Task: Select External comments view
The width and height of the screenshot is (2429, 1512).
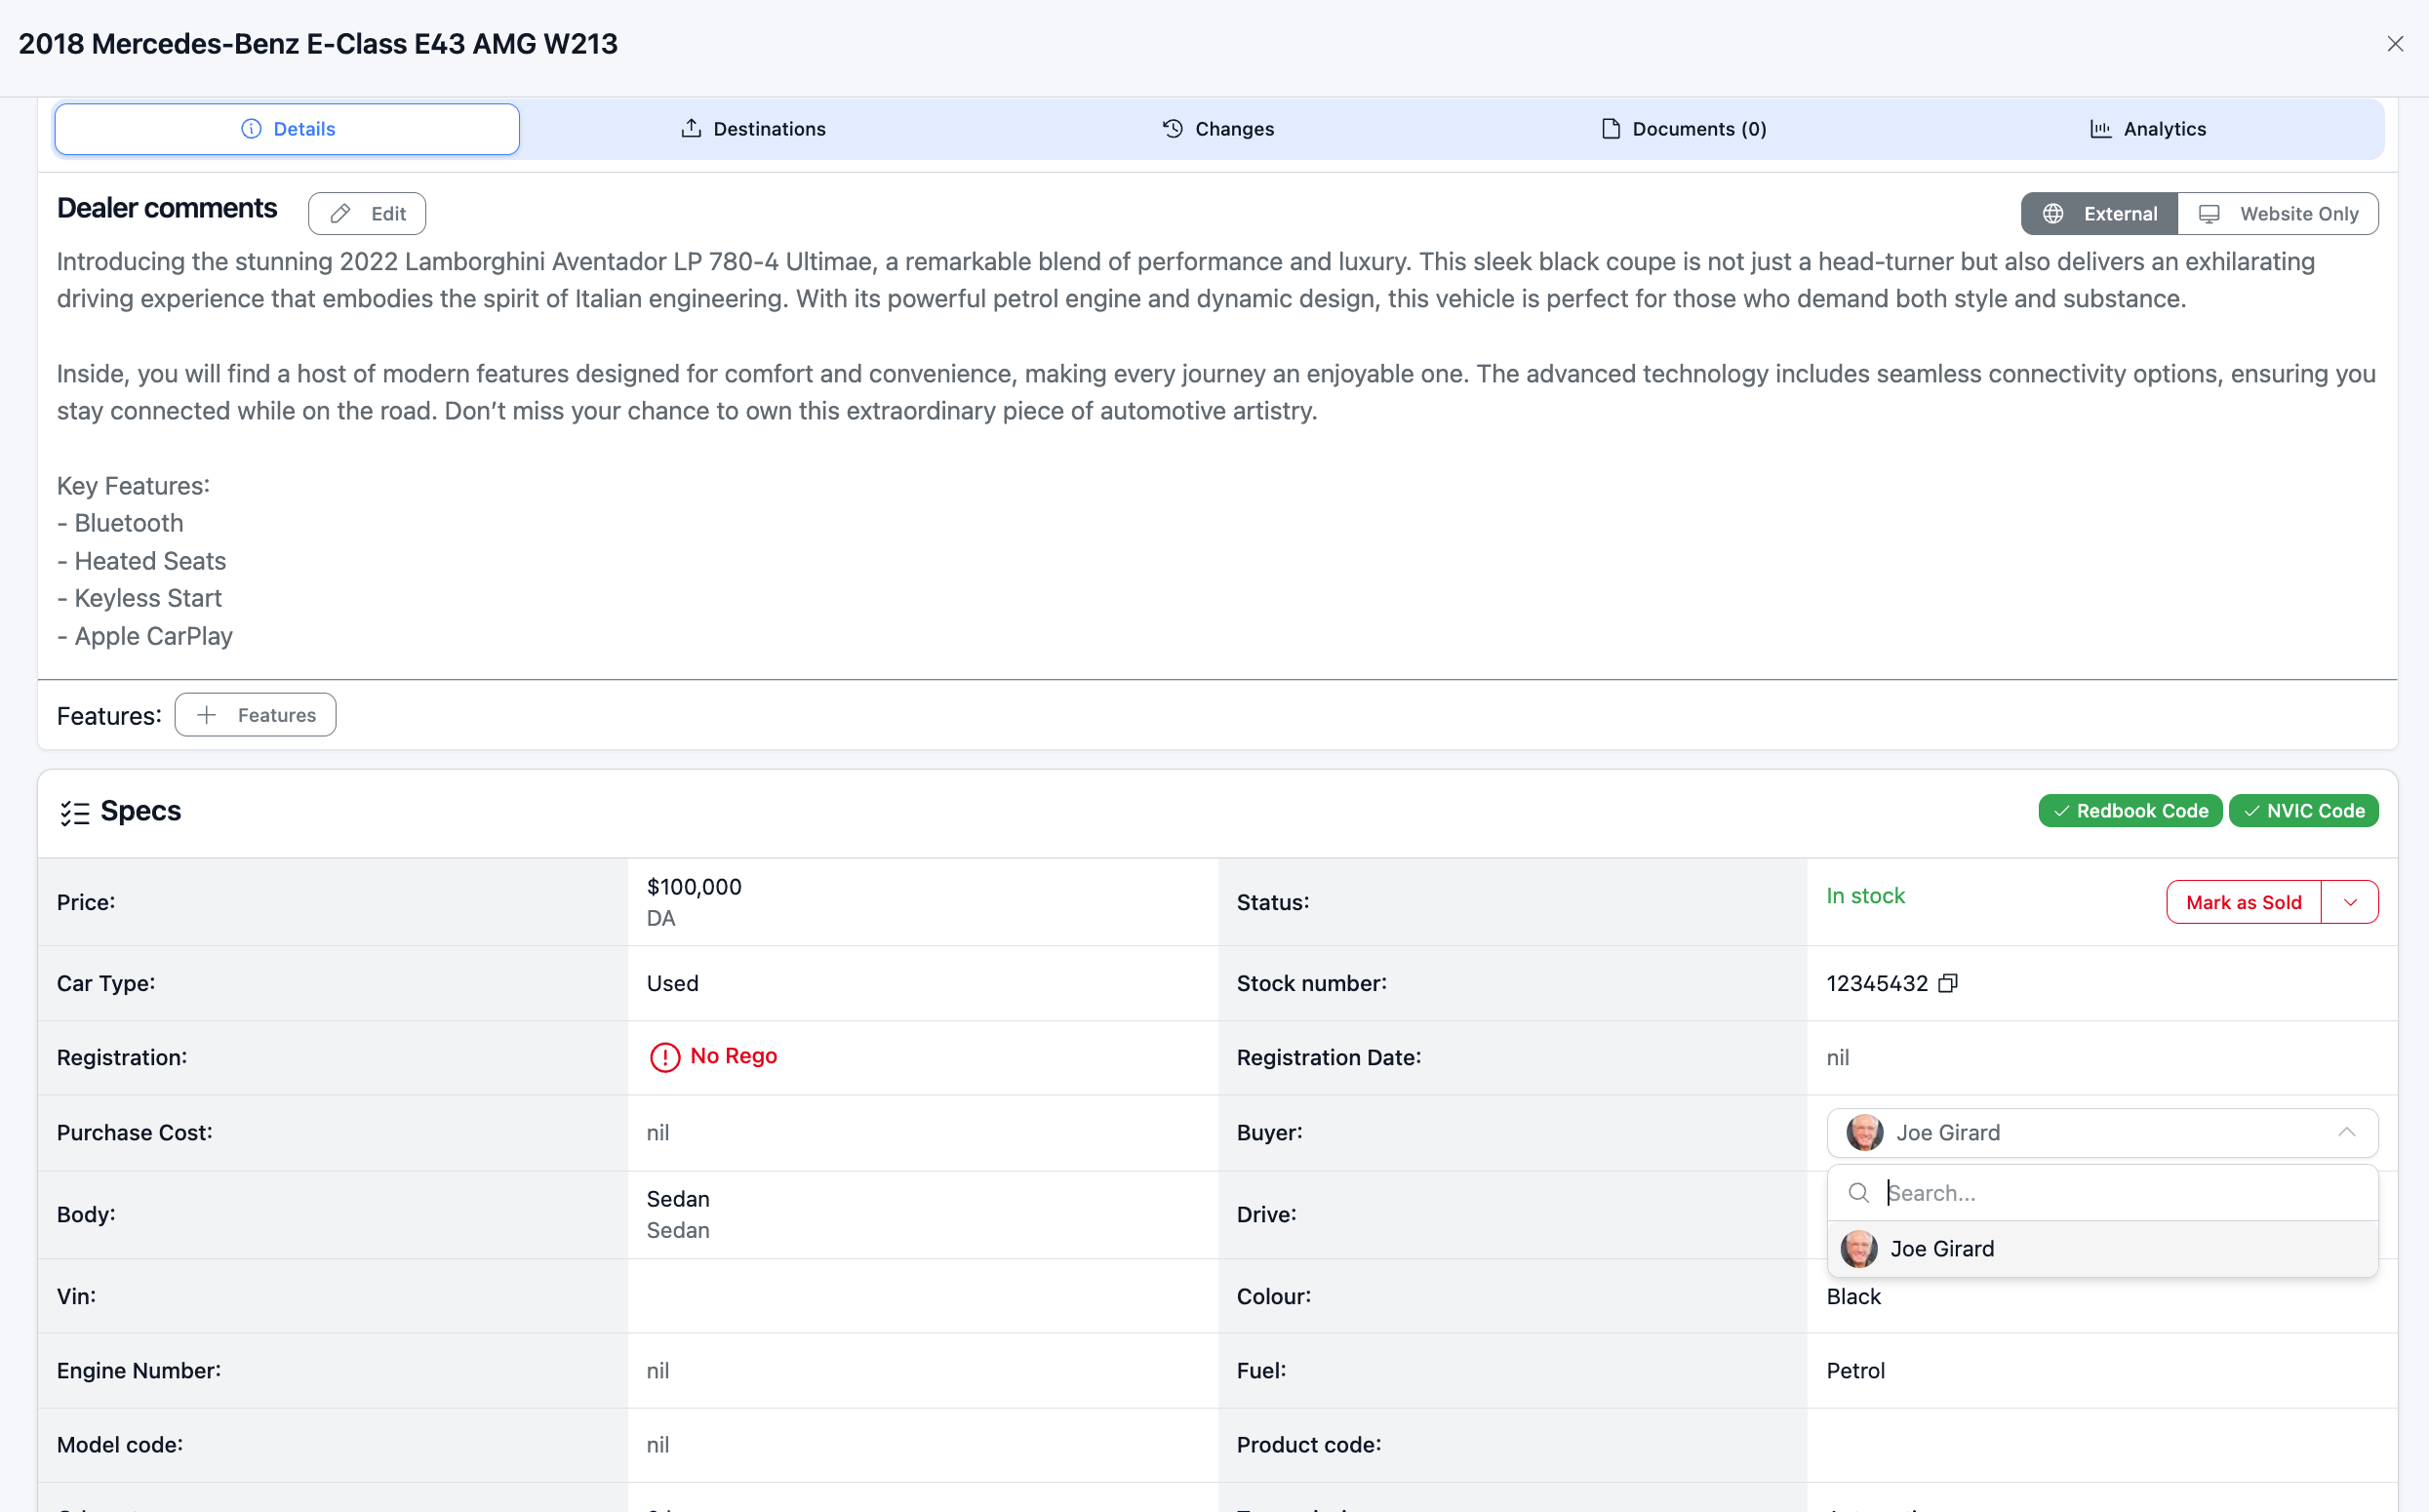Action: tap(2099, 214)
